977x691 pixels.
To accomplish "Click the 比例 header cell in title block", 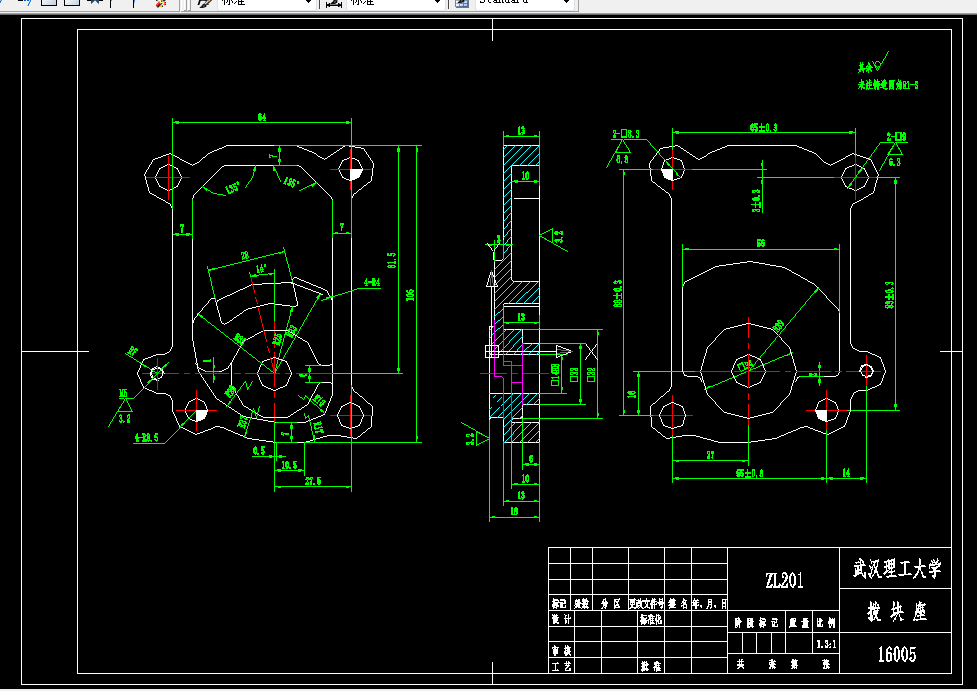I will click(826, 622).
